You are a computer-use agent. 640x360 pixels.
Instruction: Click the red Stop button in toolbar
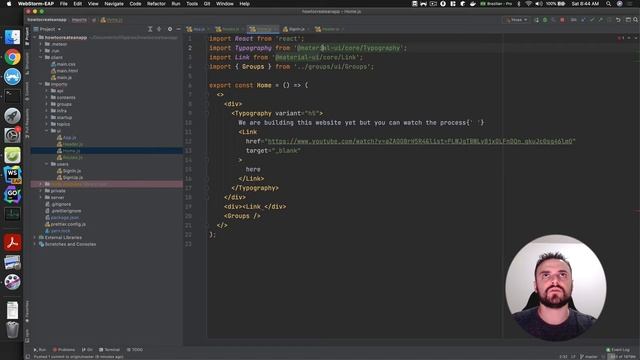pos(562,20)
